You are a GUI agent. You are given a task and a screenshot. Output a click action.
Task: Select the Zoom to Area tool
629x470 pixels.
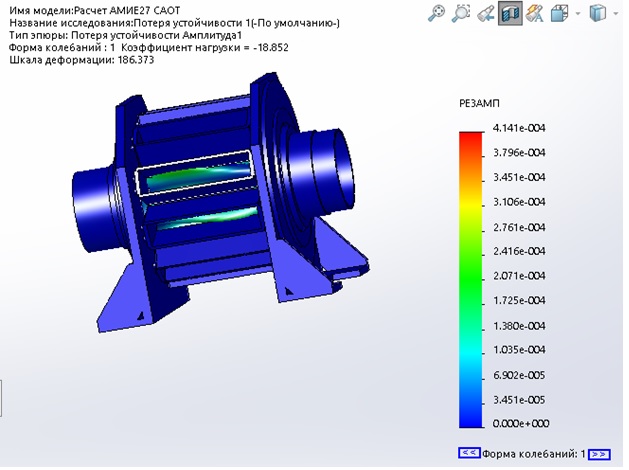pyautogui.click(x=461, y=13)
